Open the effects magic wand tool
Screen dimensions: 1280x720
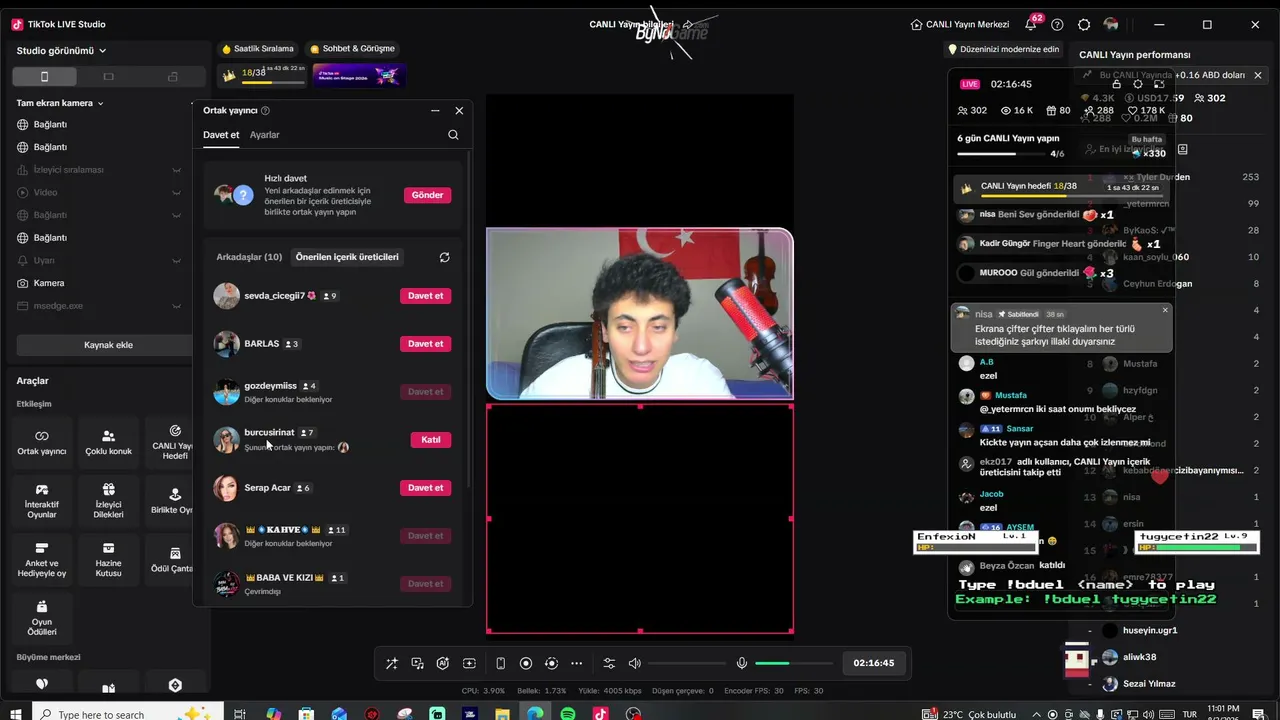coord(391,663)
